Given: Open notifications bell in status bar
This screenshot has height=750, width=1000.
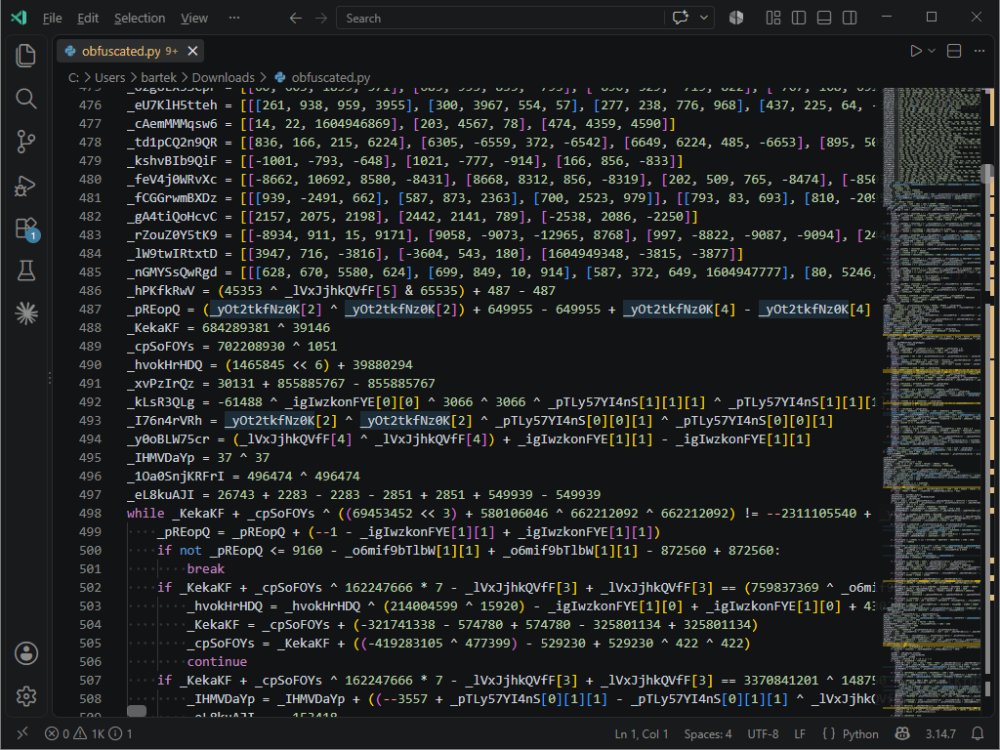Looking at the screenshot, I should [978, 734].
